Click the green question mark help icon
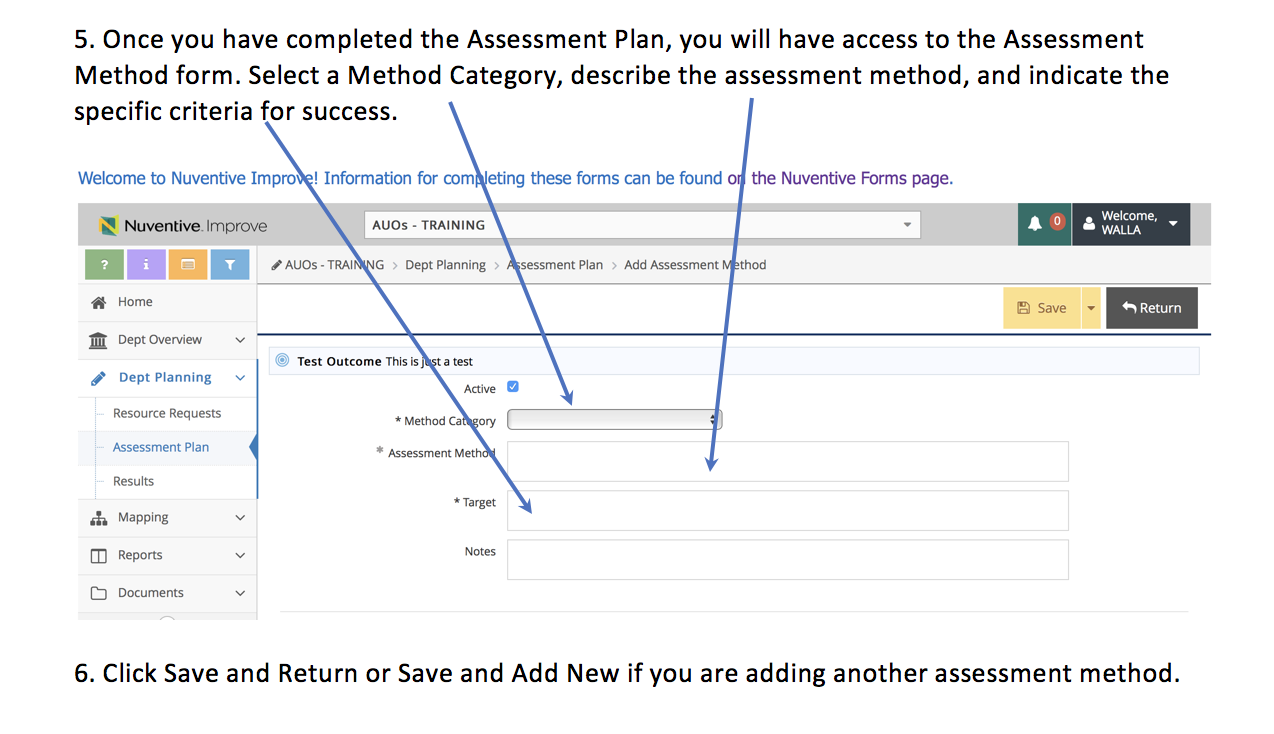 [105, 265]
